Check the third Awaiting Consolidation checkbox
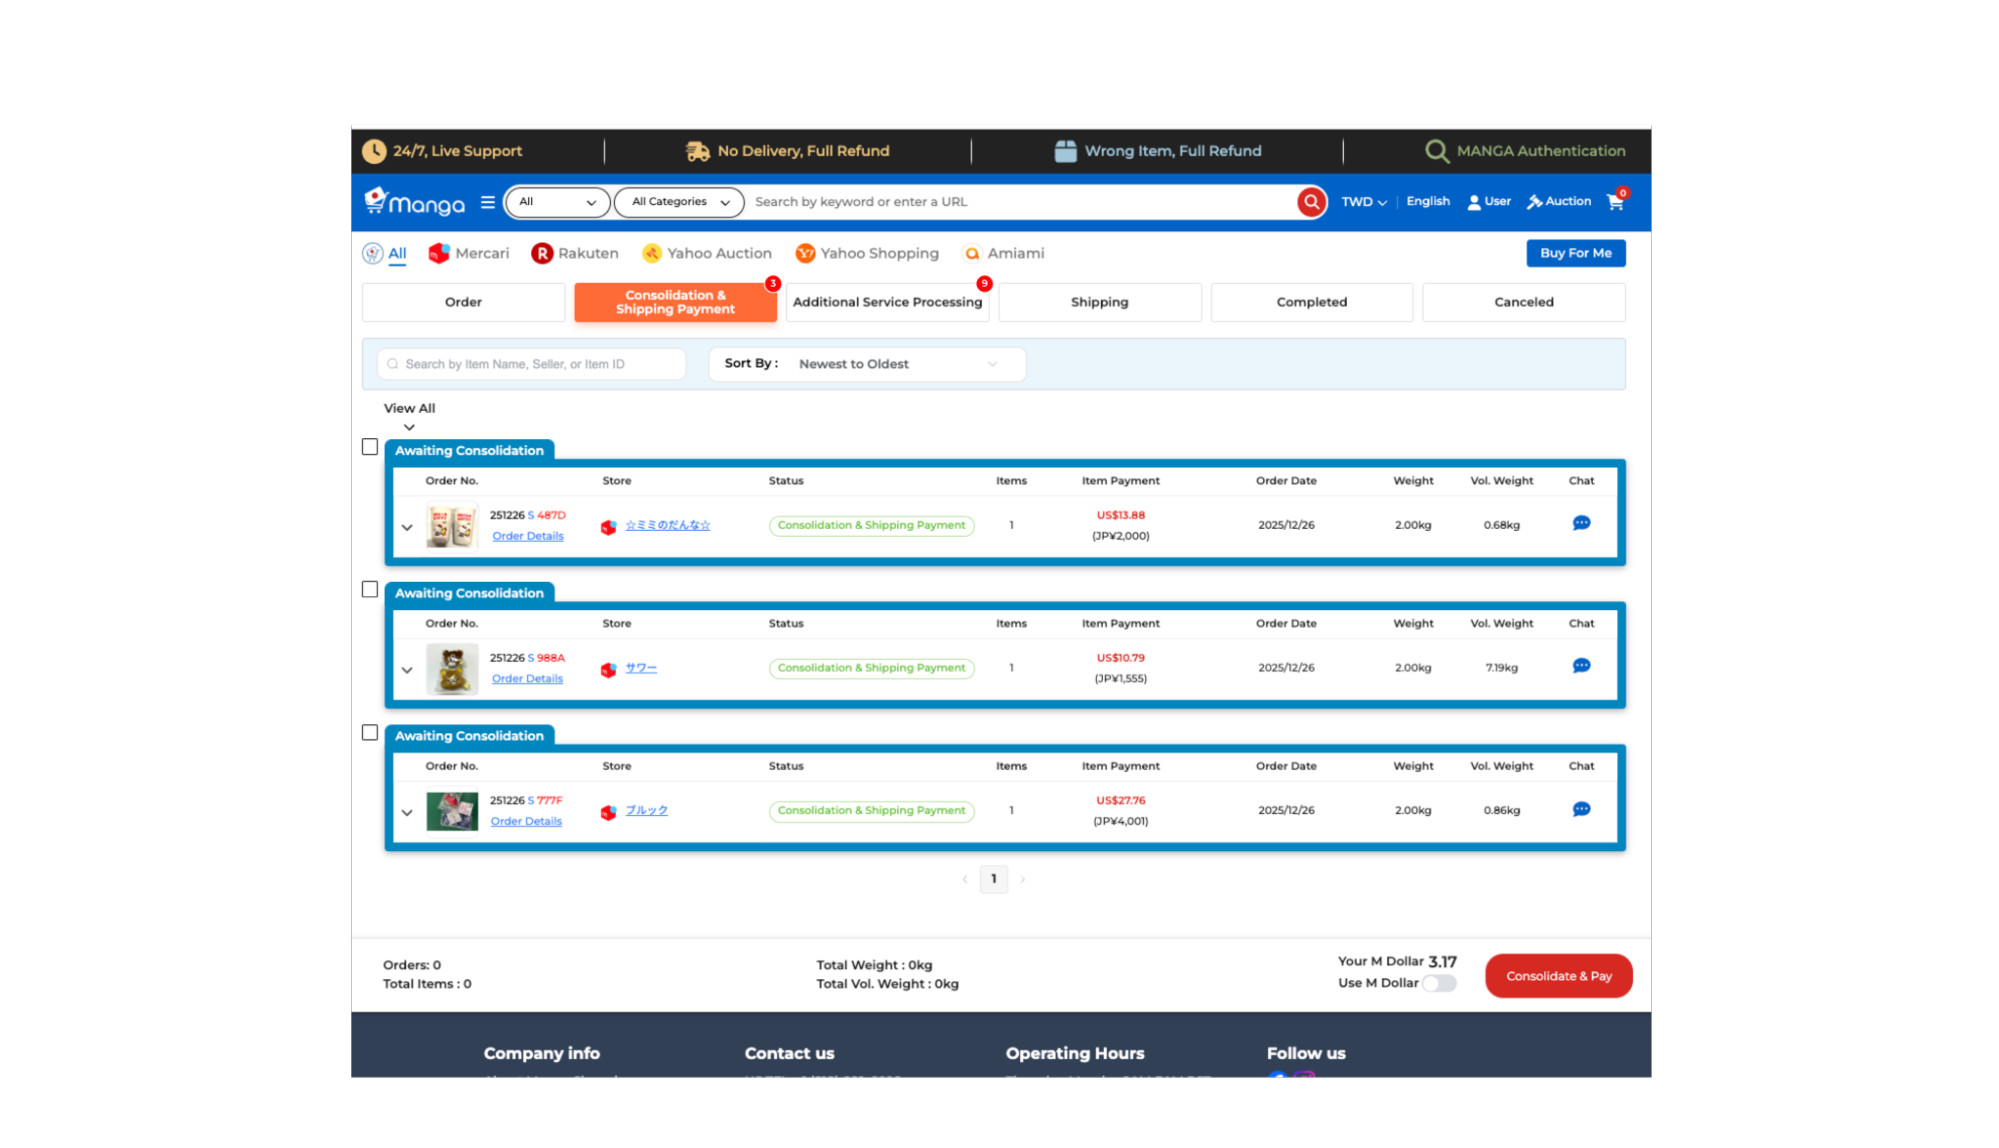Viewport: 1999px width, 1148px height. tap(370, 733)
